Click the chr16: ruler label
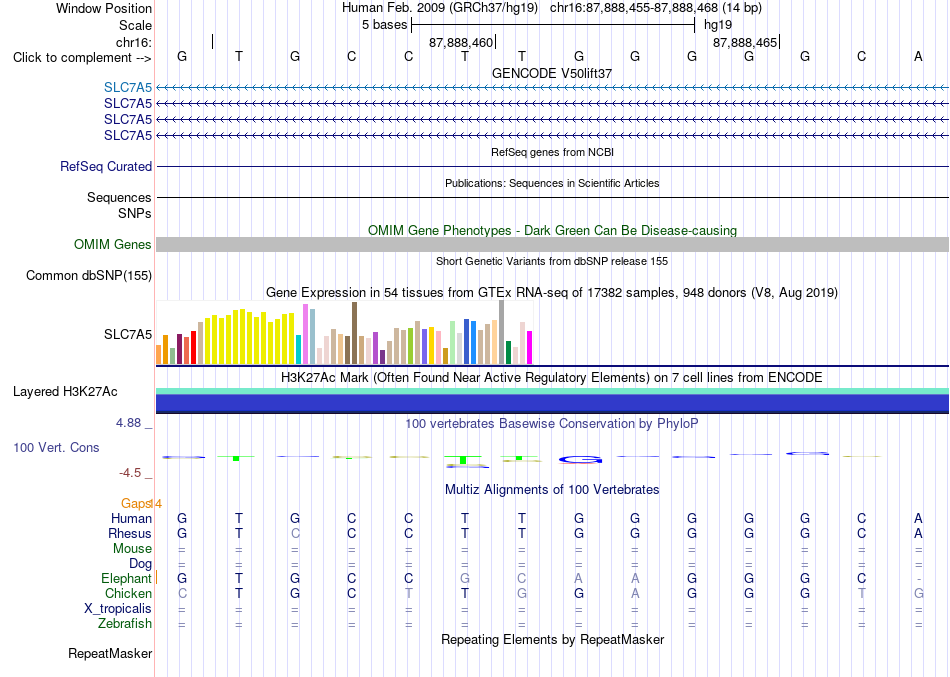Viewport: 950px width, 677px height. coord(134,42)
